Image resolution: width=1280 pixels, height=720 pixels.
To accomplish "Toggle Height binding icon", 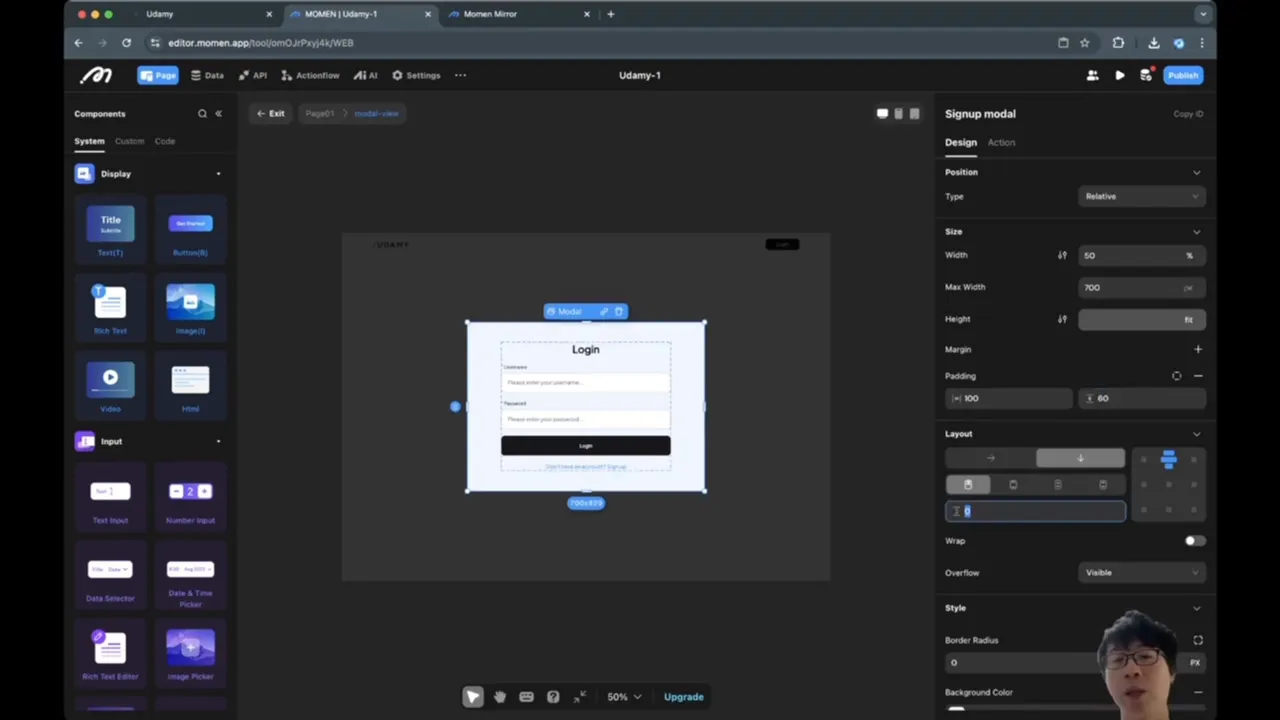I will (x=1062, y=319).
